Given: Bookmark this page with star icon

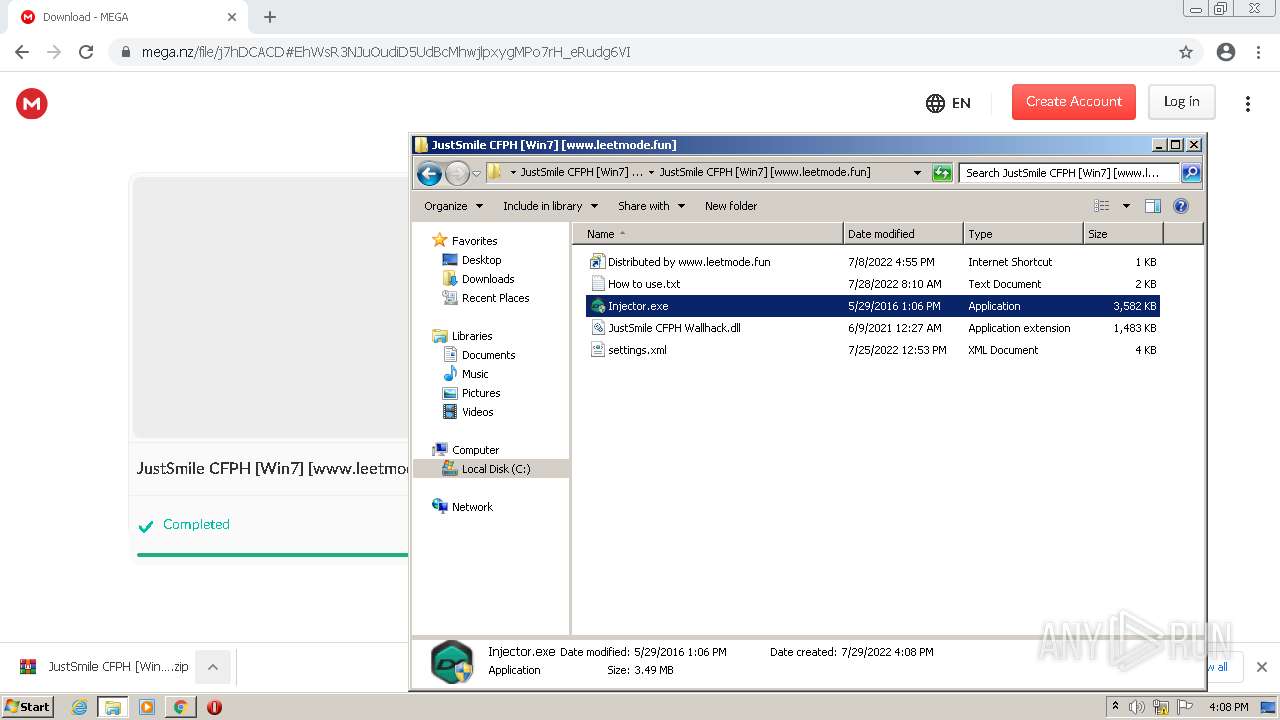Looking at the screenshot, I should [1186, 52].
